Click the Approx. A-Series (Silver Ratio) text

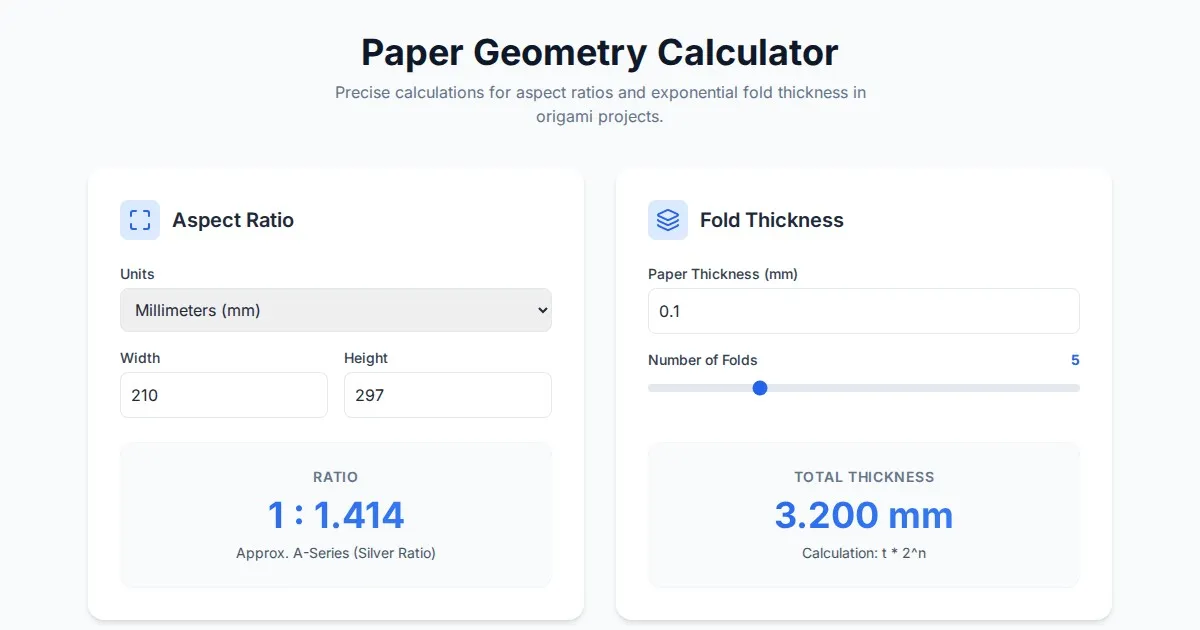336,553
